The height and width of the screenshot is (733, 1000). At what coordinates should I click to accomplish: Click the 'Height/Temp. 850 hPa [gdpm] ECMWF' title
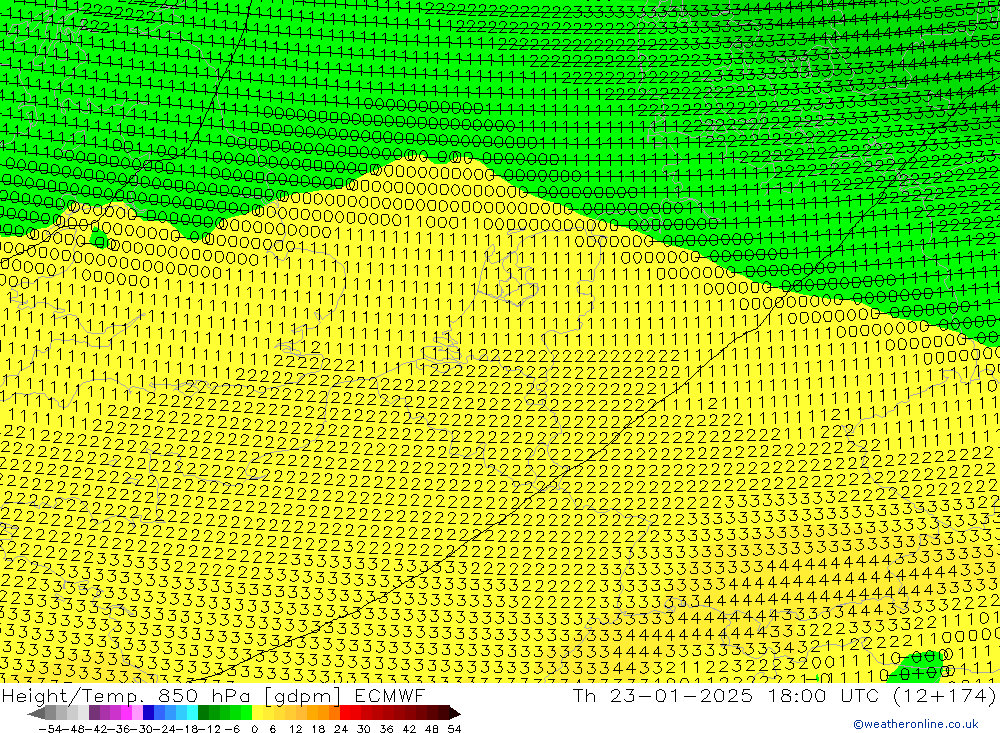[x=213, y=695]
